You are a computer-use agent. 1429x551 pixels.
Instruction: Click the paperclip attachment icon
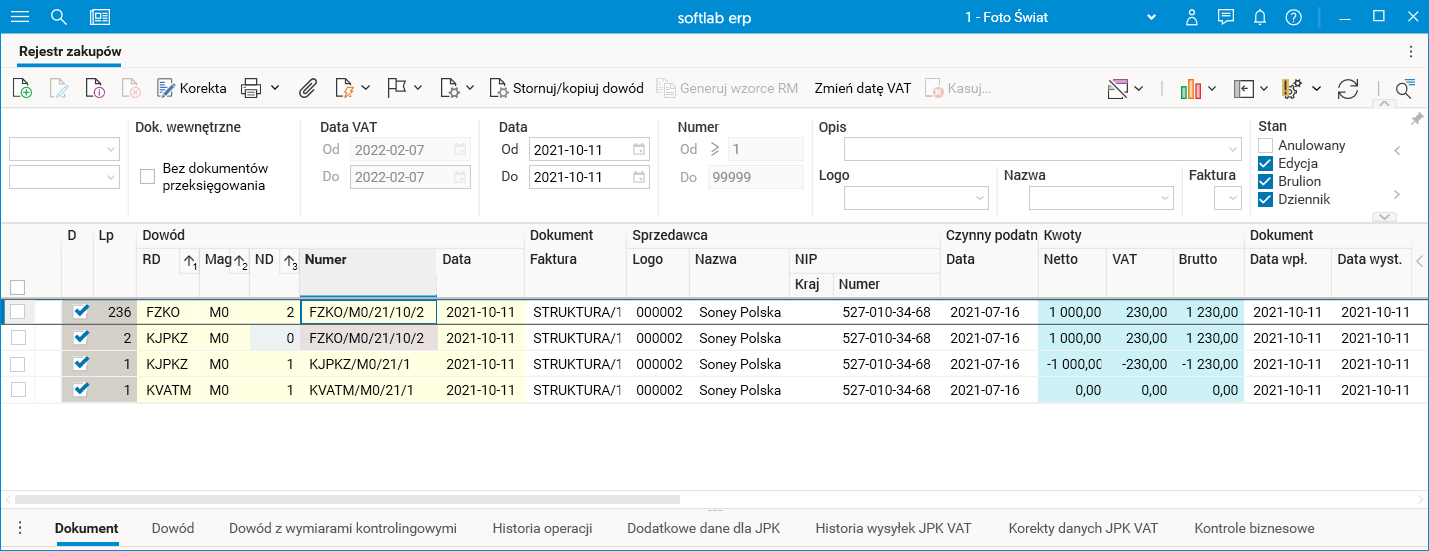point(308,88)
